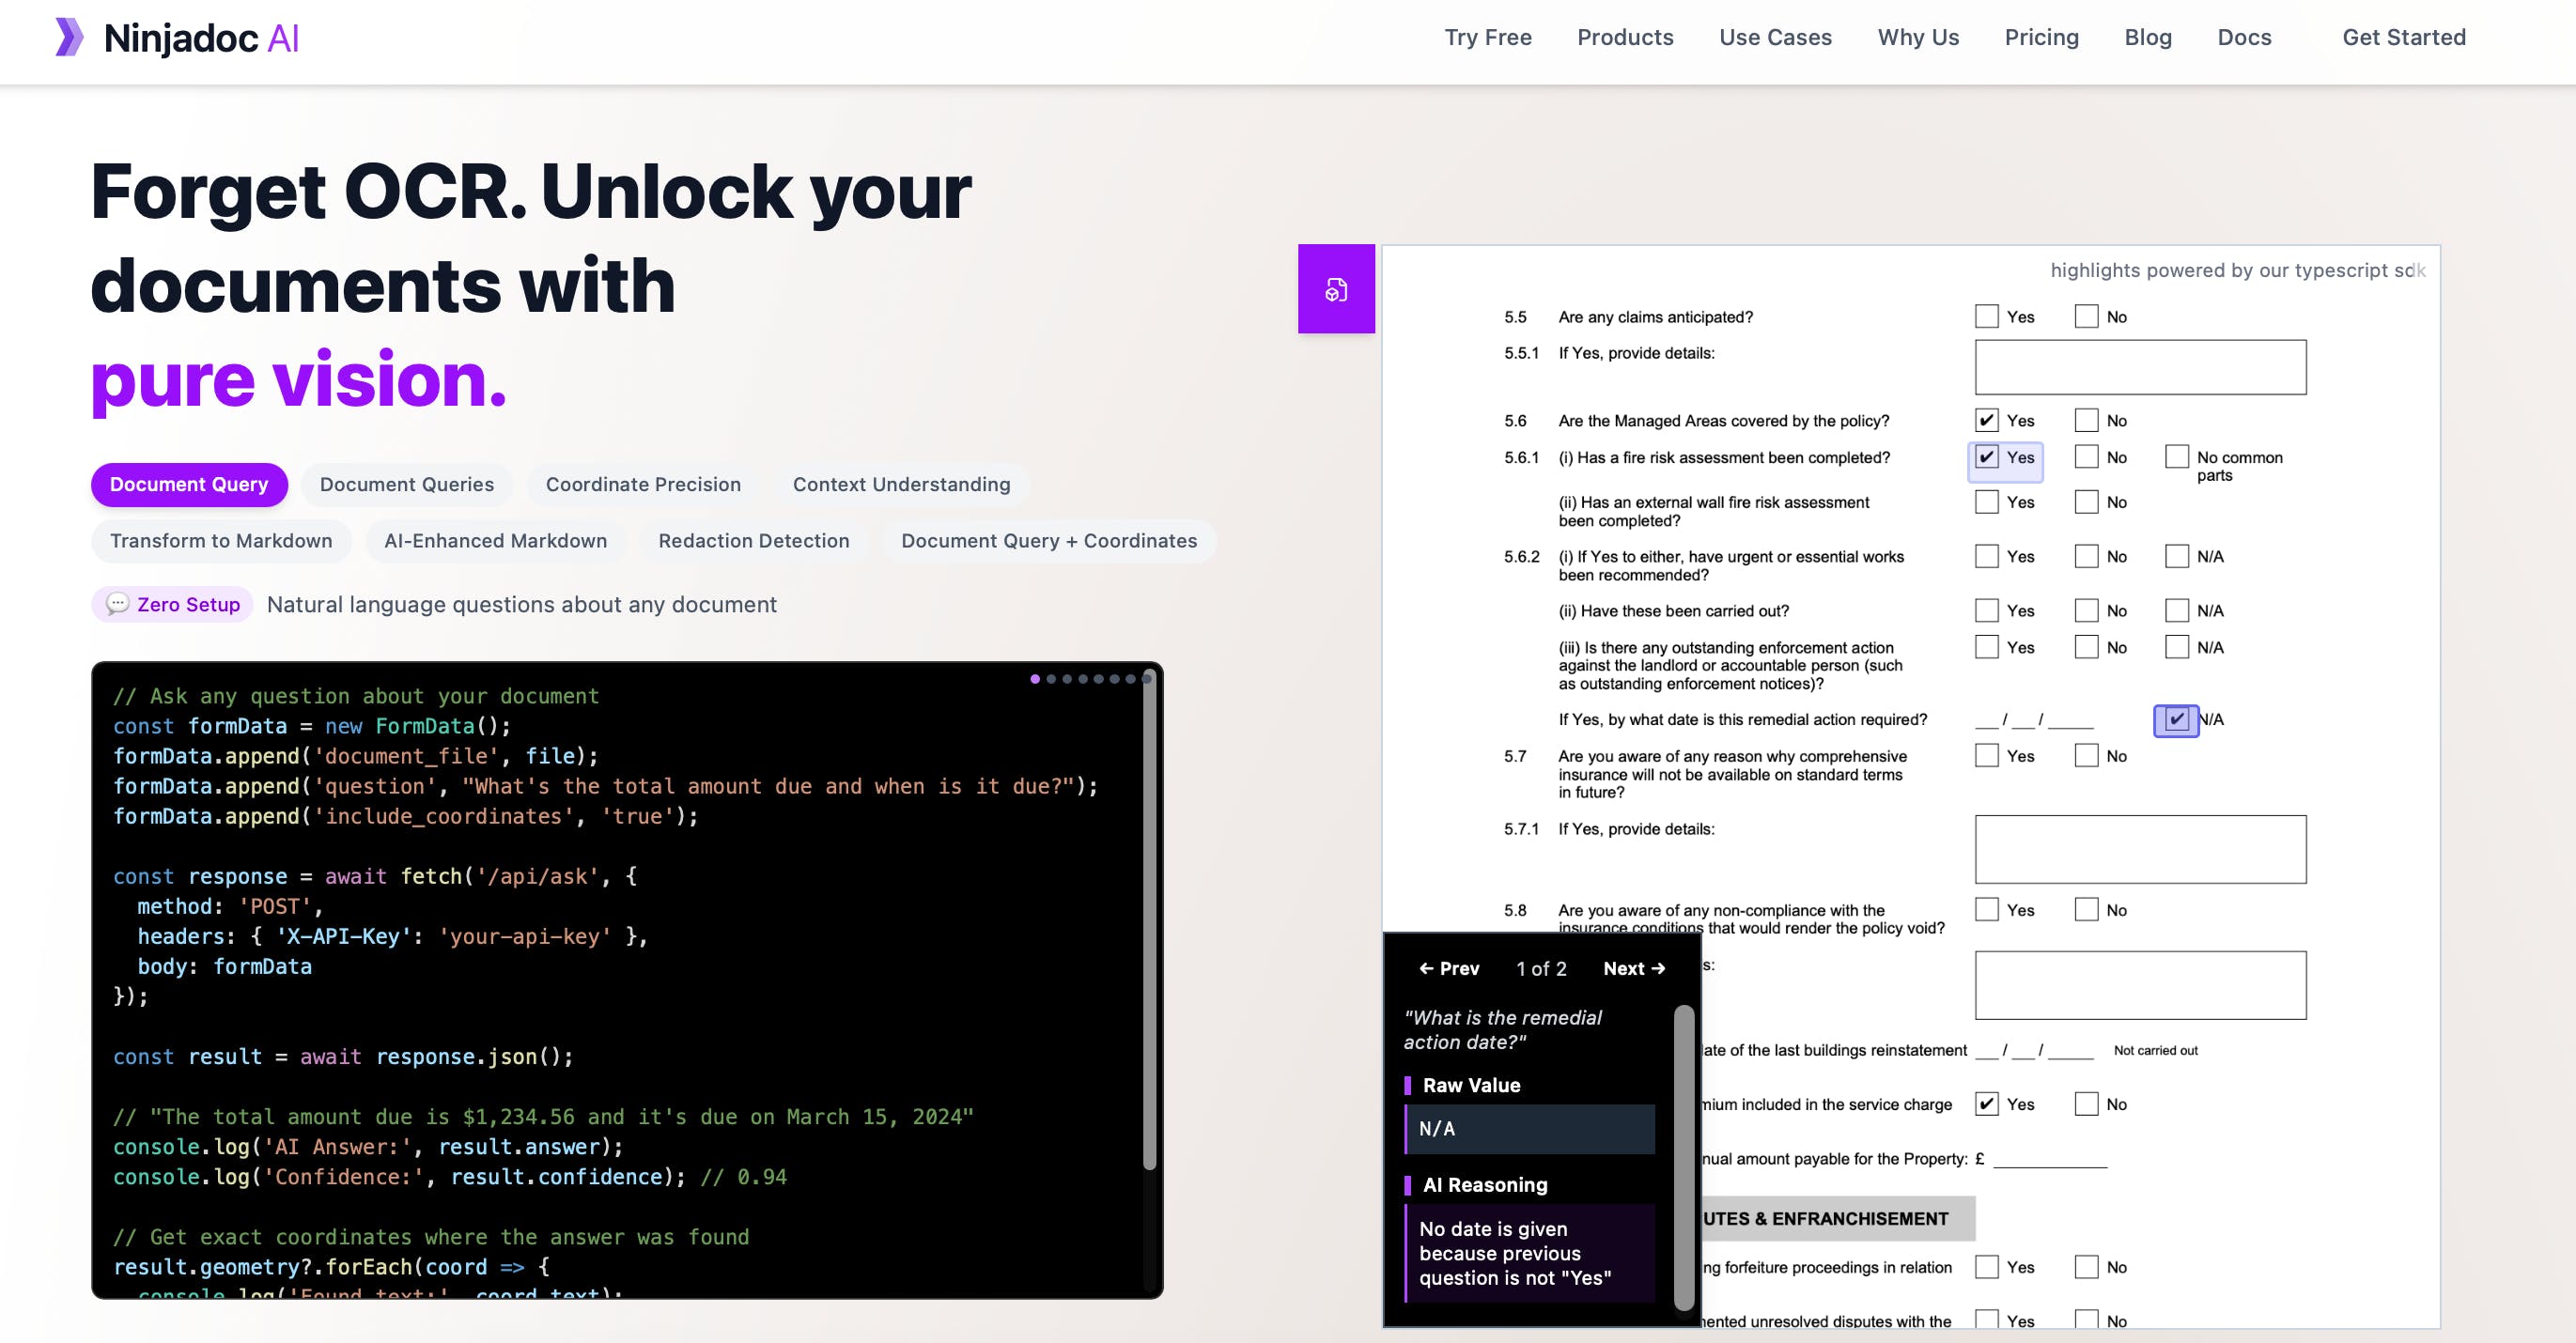Select the Redaction Detection tab
The width and height of the screenshot is (2576, 1343).
pos(753,541)
